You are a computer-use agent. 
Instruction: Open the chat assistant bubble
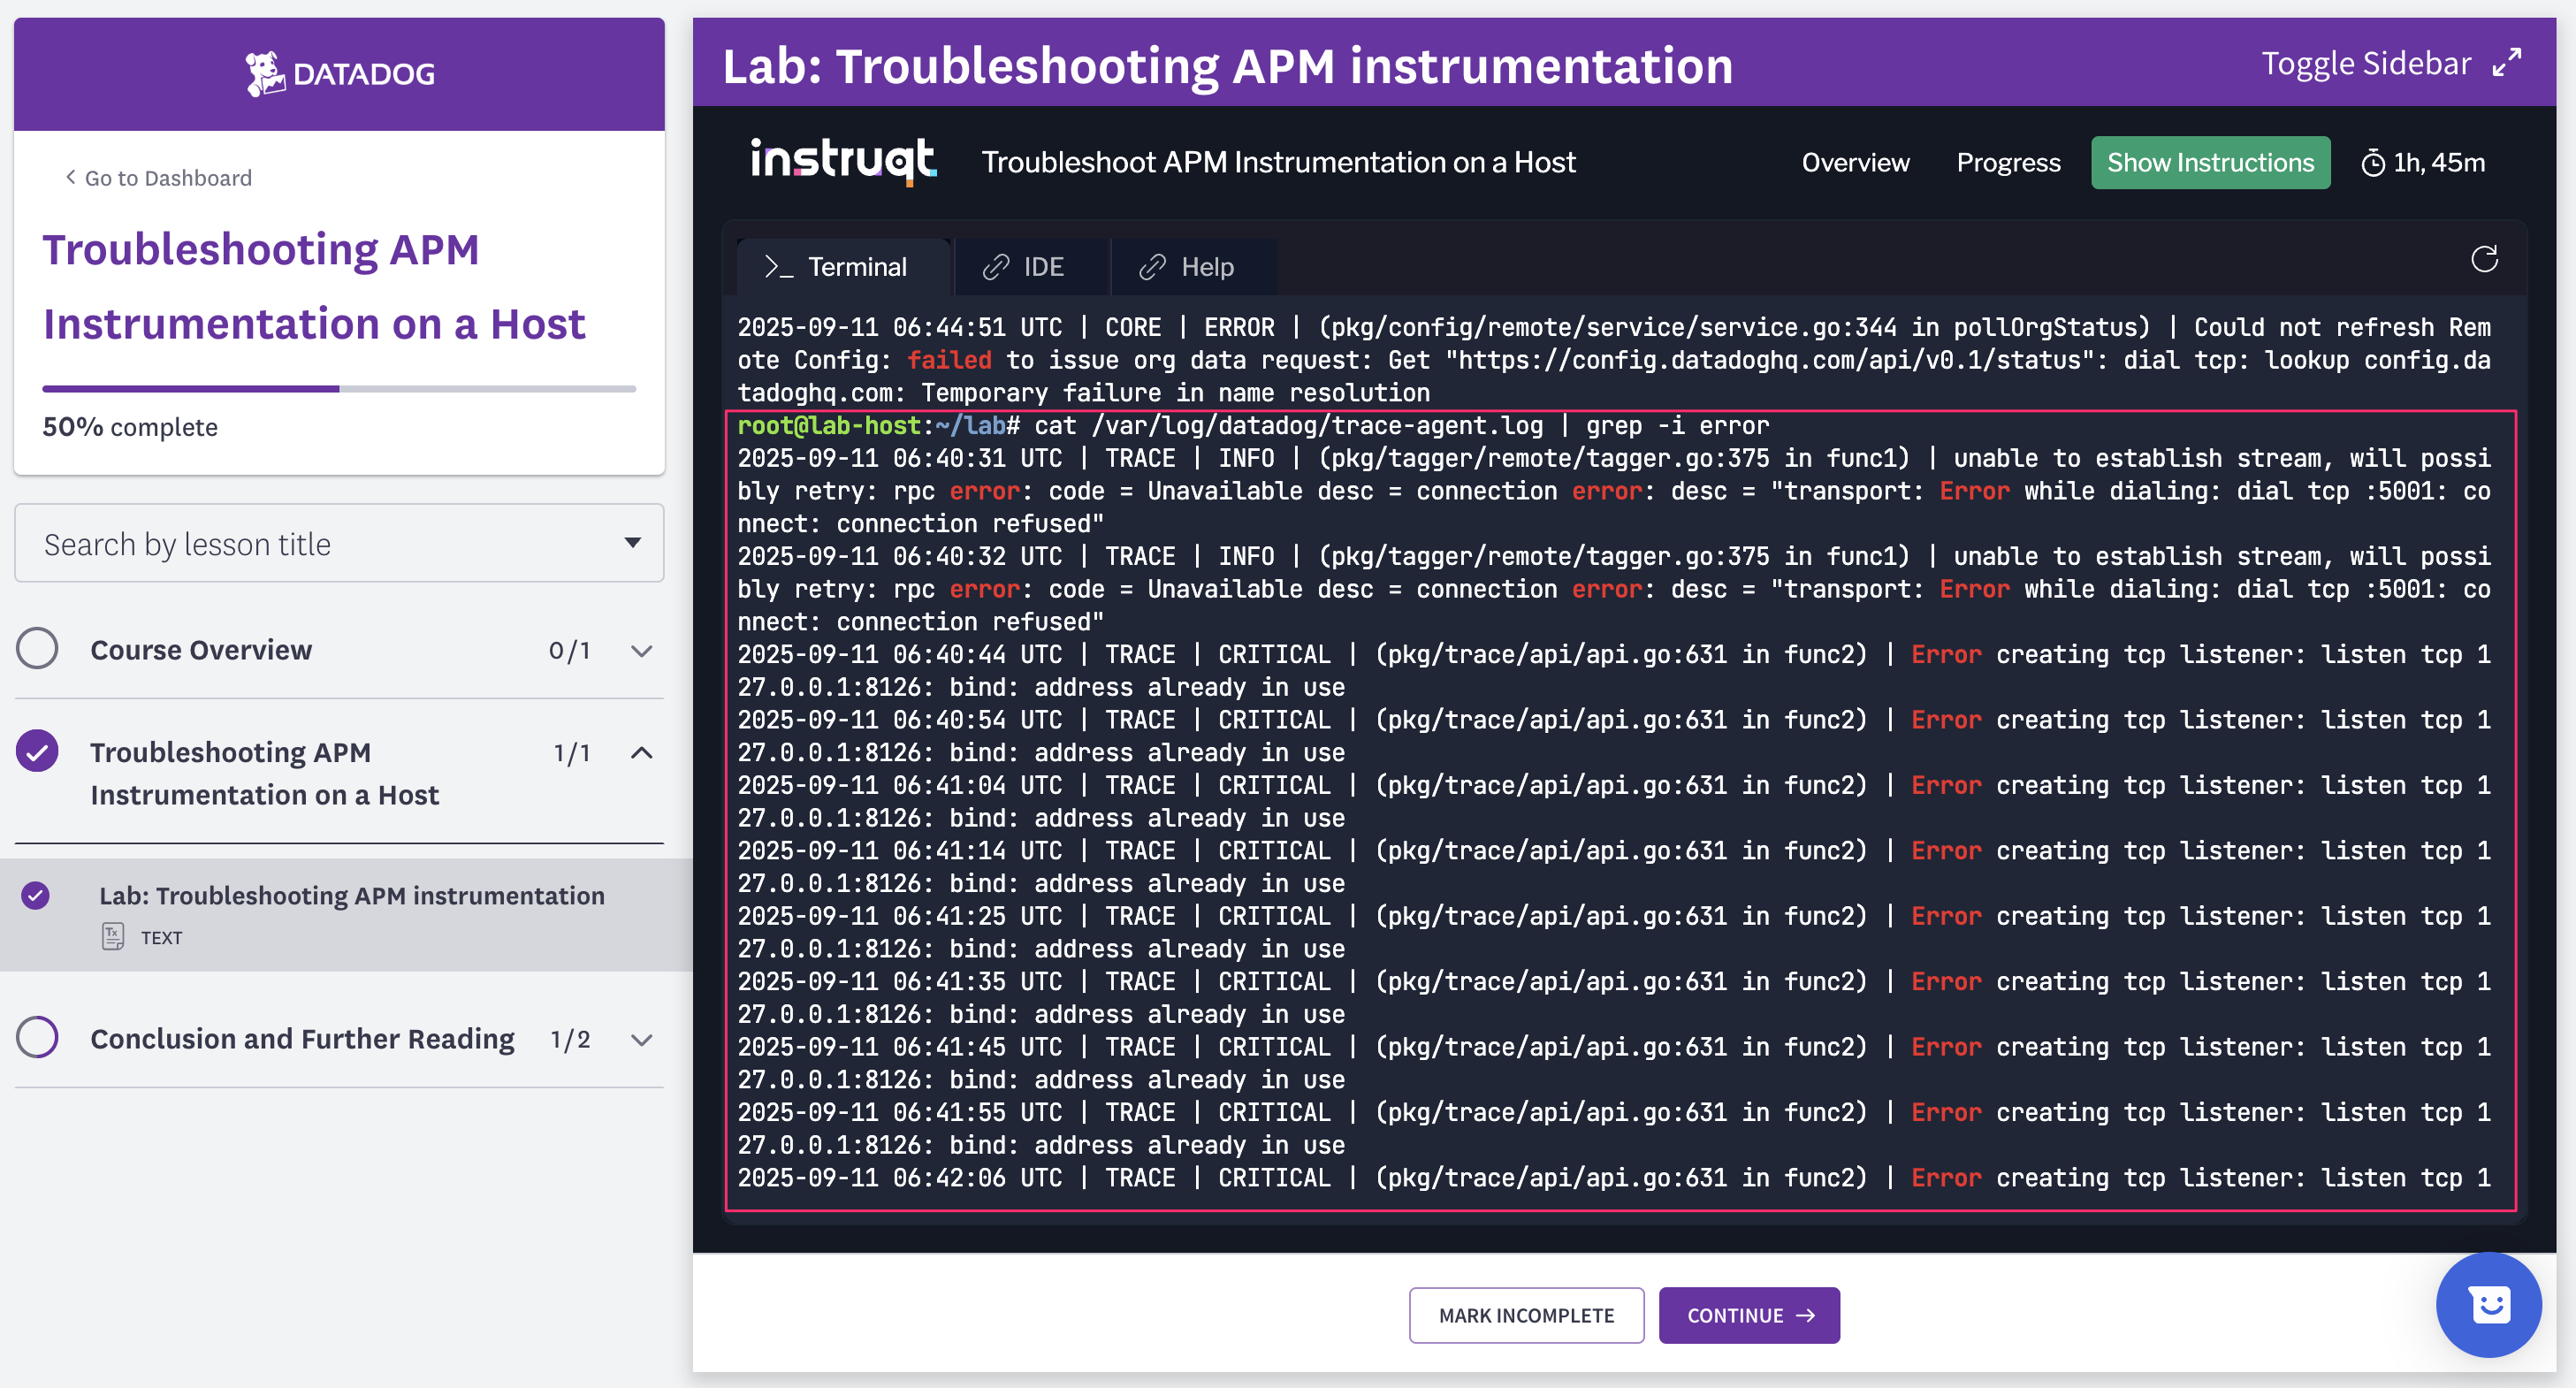click(2489, 1304)
